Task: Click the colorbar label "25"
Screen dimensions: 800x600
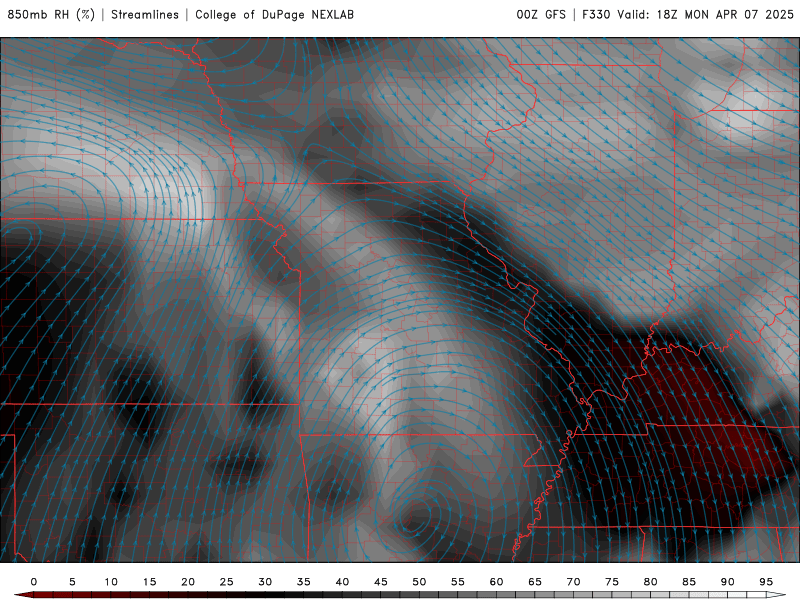Action: [227, 582]
